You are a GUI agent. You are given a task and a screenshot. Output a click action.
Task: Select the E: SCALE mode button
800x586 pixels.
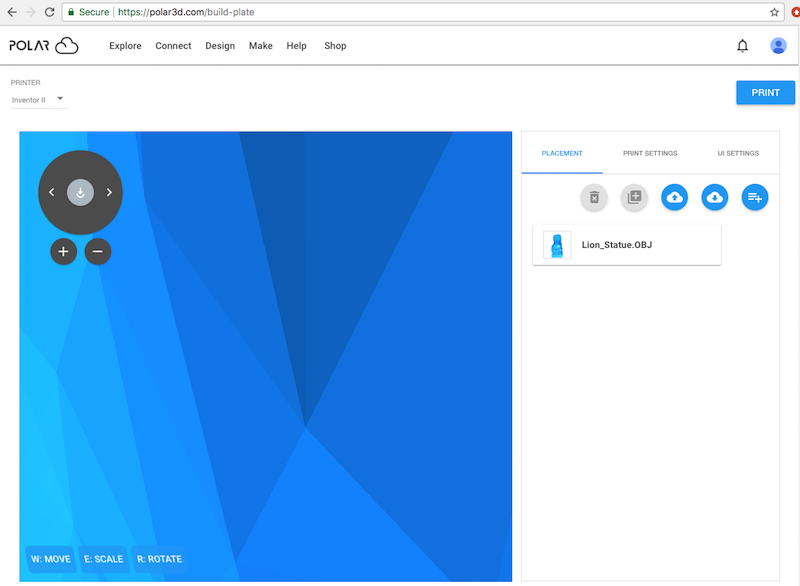click(x=104, y=559)
